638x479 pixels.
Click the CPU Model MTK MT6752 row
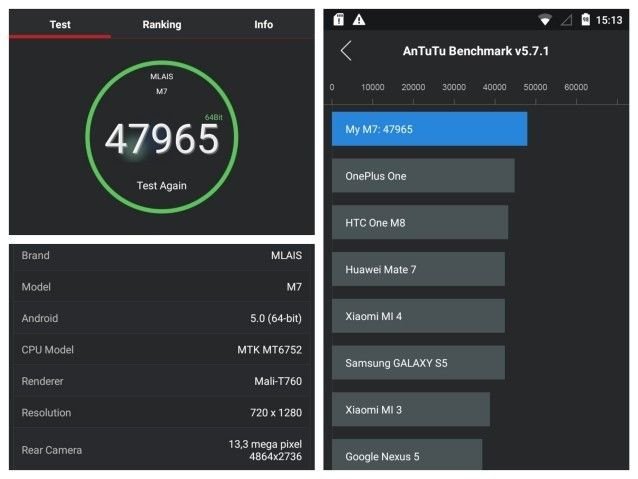[x=162, y=350]
